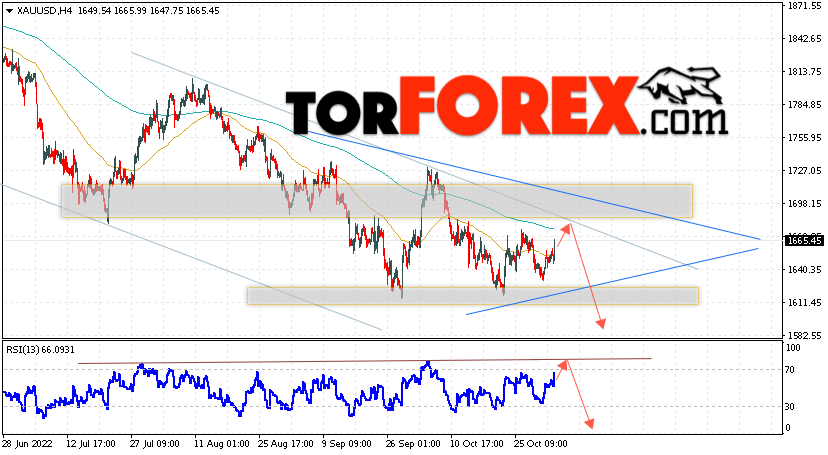
Task: Click the 27 Jul 09:00 time label
Action: click(155, 444)
